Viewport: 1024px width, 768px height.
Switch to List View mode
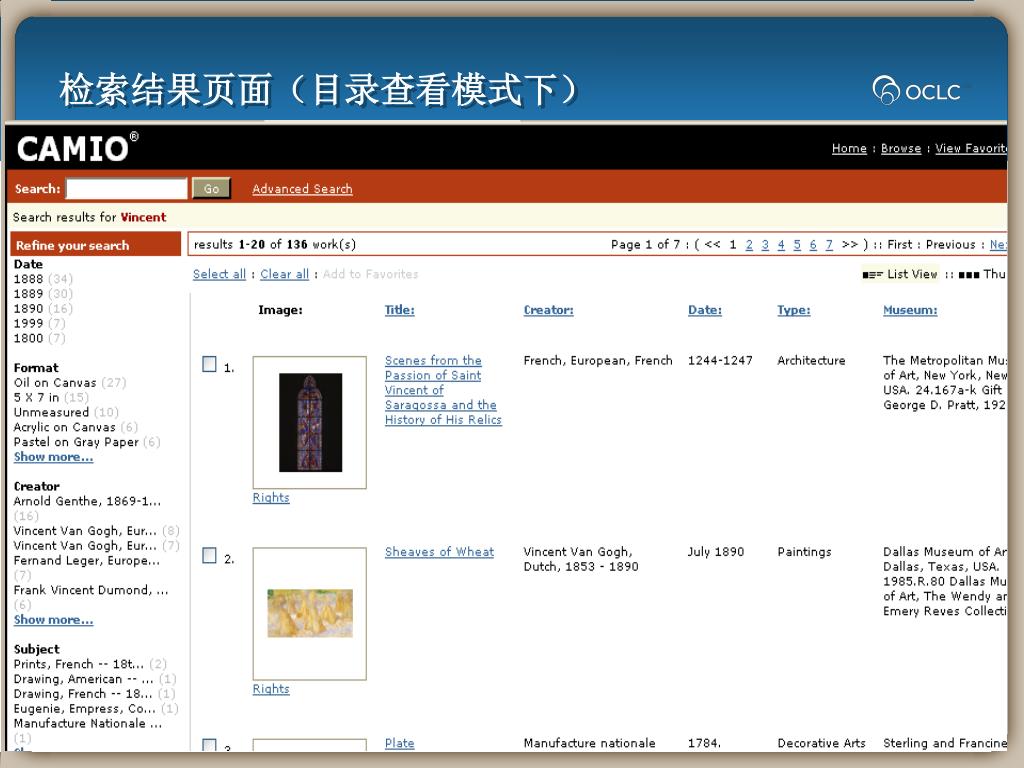click(x=900, y=274)
